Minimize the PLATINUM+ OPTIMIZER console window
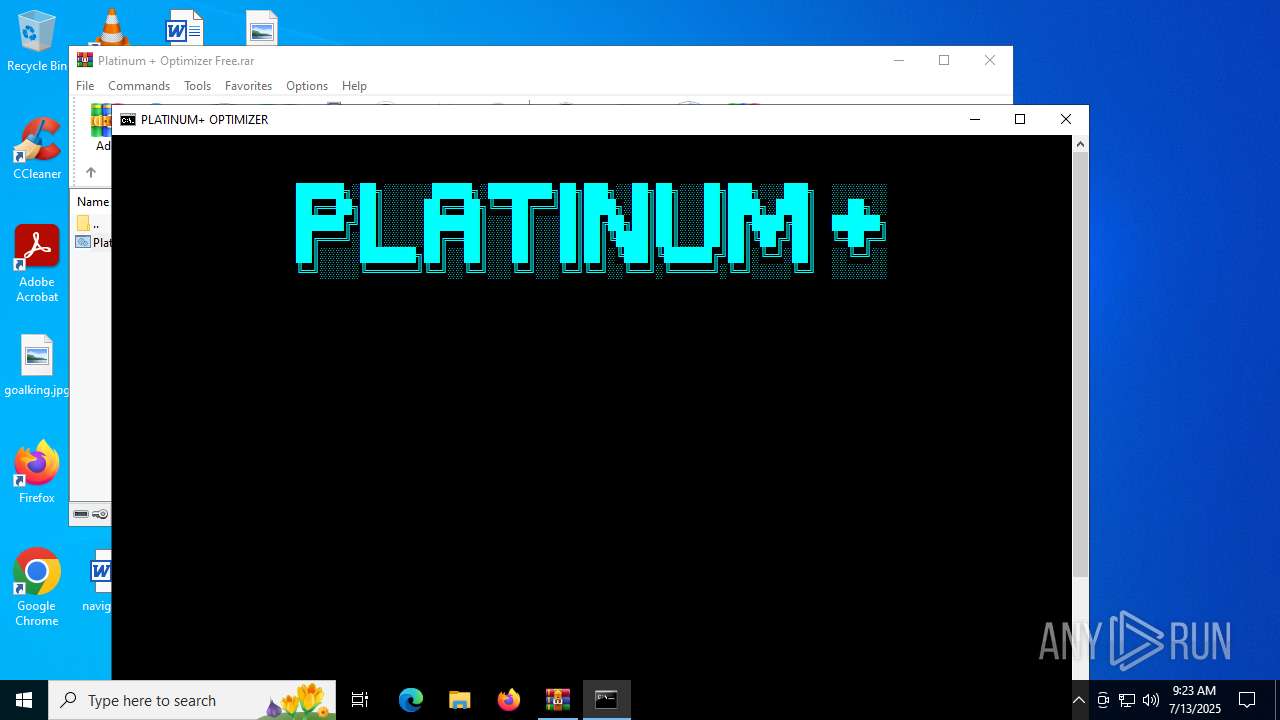 click(x=975, y=119)
